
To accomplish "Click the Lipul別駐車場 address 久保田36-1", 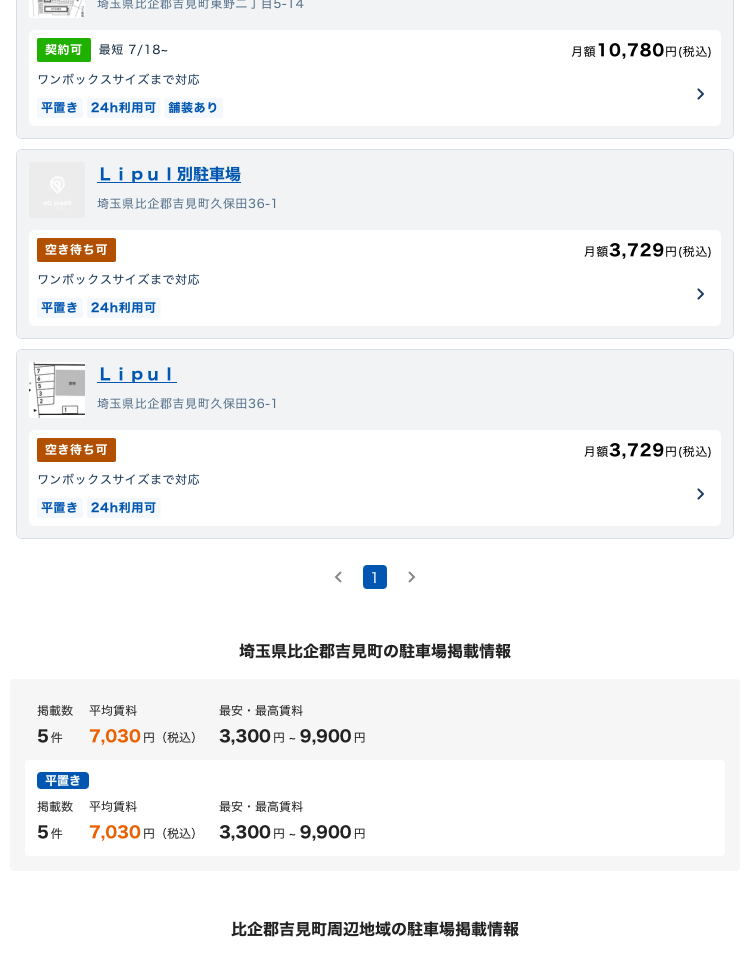I will coord(187,204).
